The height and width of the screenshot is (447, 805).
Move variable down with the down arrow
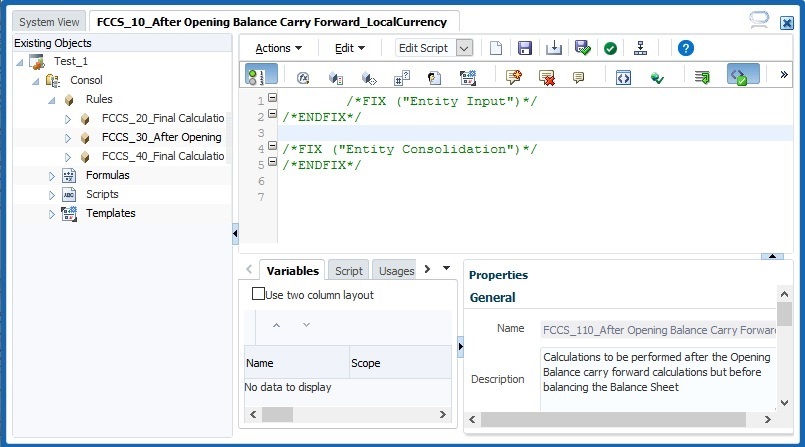tap(306, 325)
